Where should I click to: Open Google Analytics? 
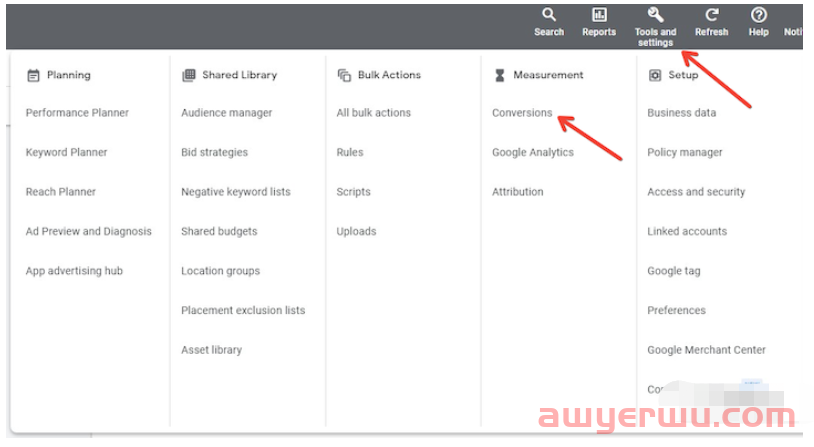point(533,152)
